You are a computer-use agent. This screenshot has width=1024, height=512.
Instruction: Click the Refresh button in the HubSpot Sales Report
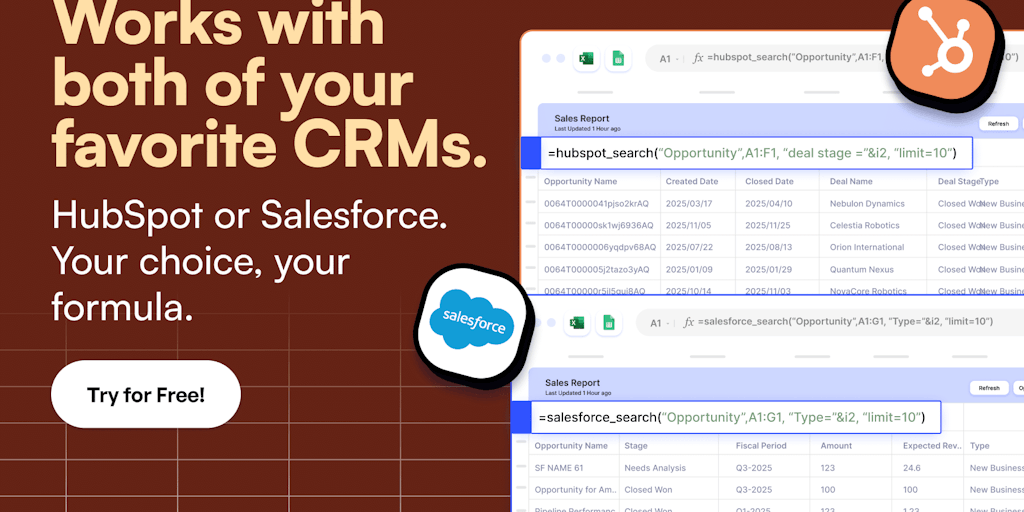998,124
